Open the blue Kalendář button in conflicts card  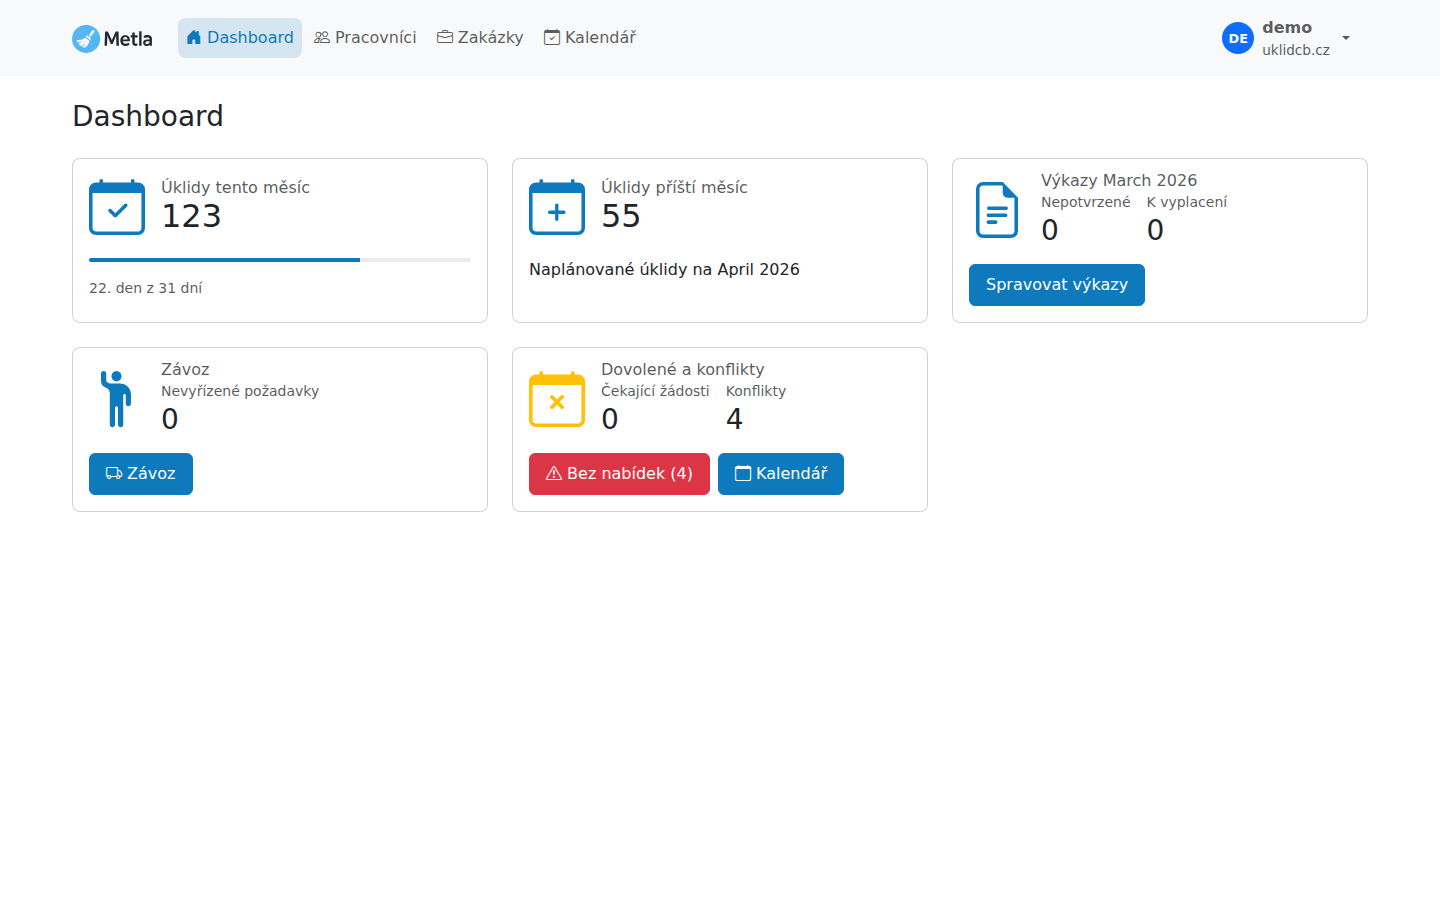[781, 474]
